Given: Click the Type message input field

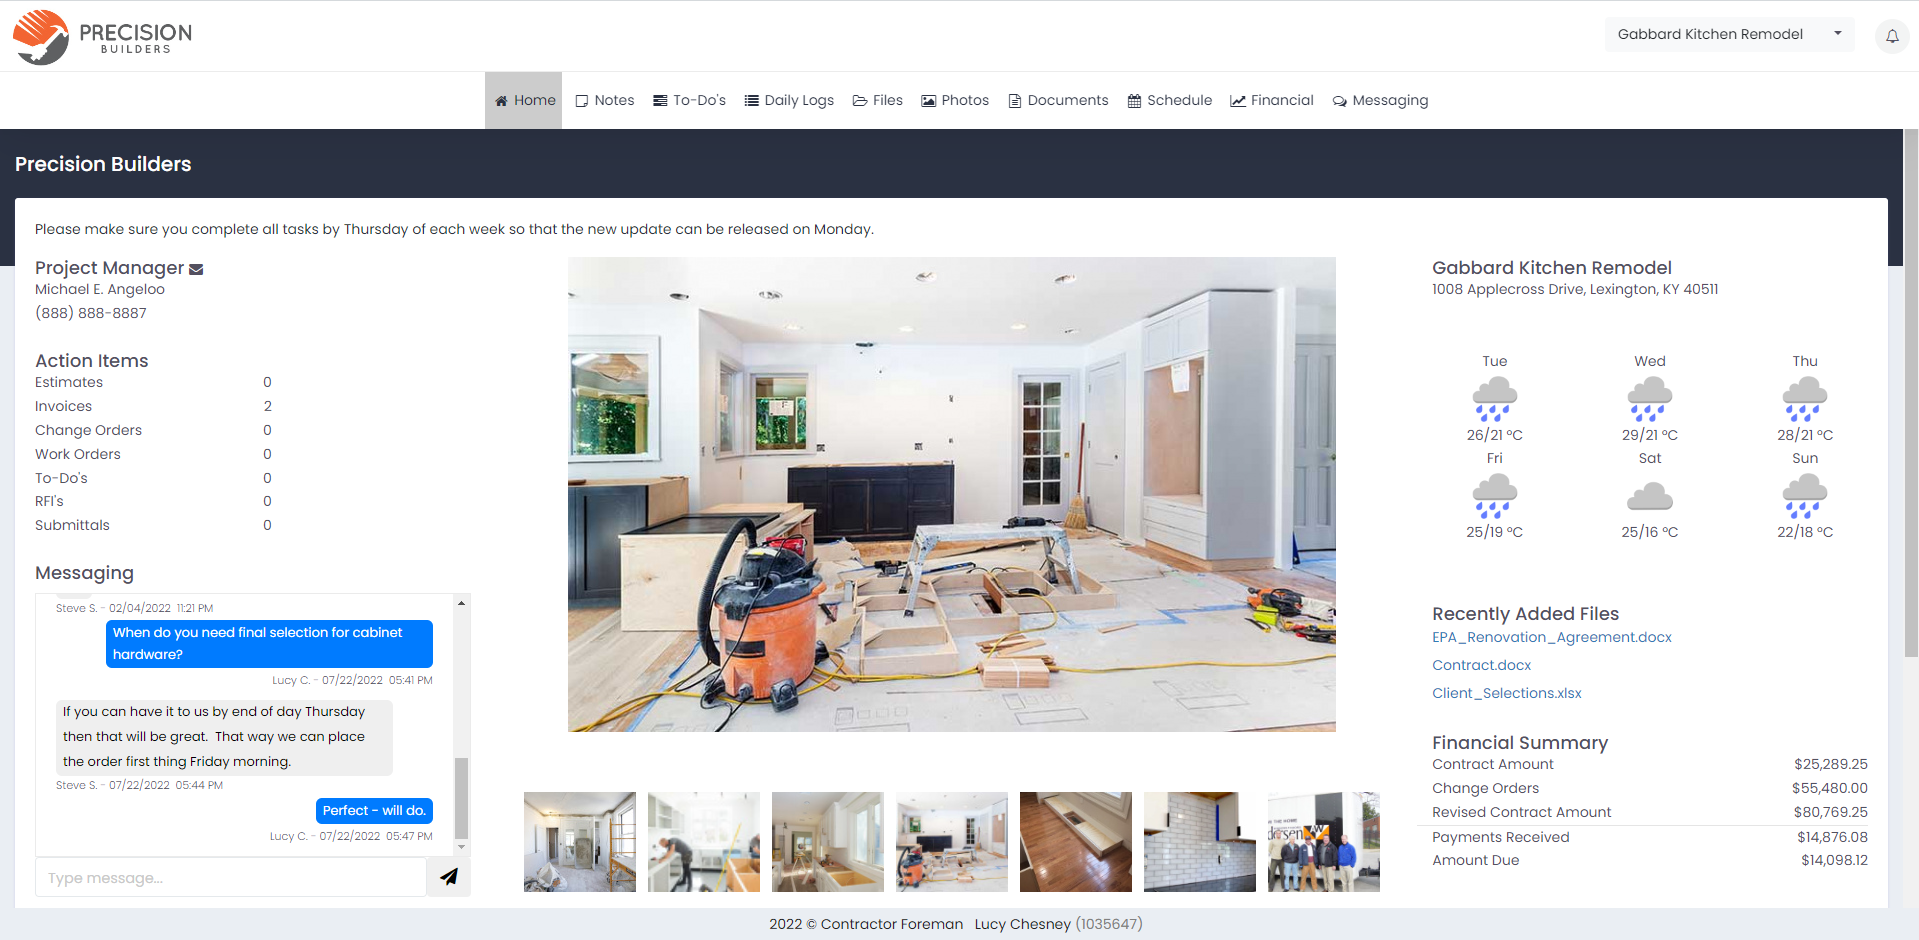Looking at the screenshot, I should pyautogui.click(x=230, y=877).
